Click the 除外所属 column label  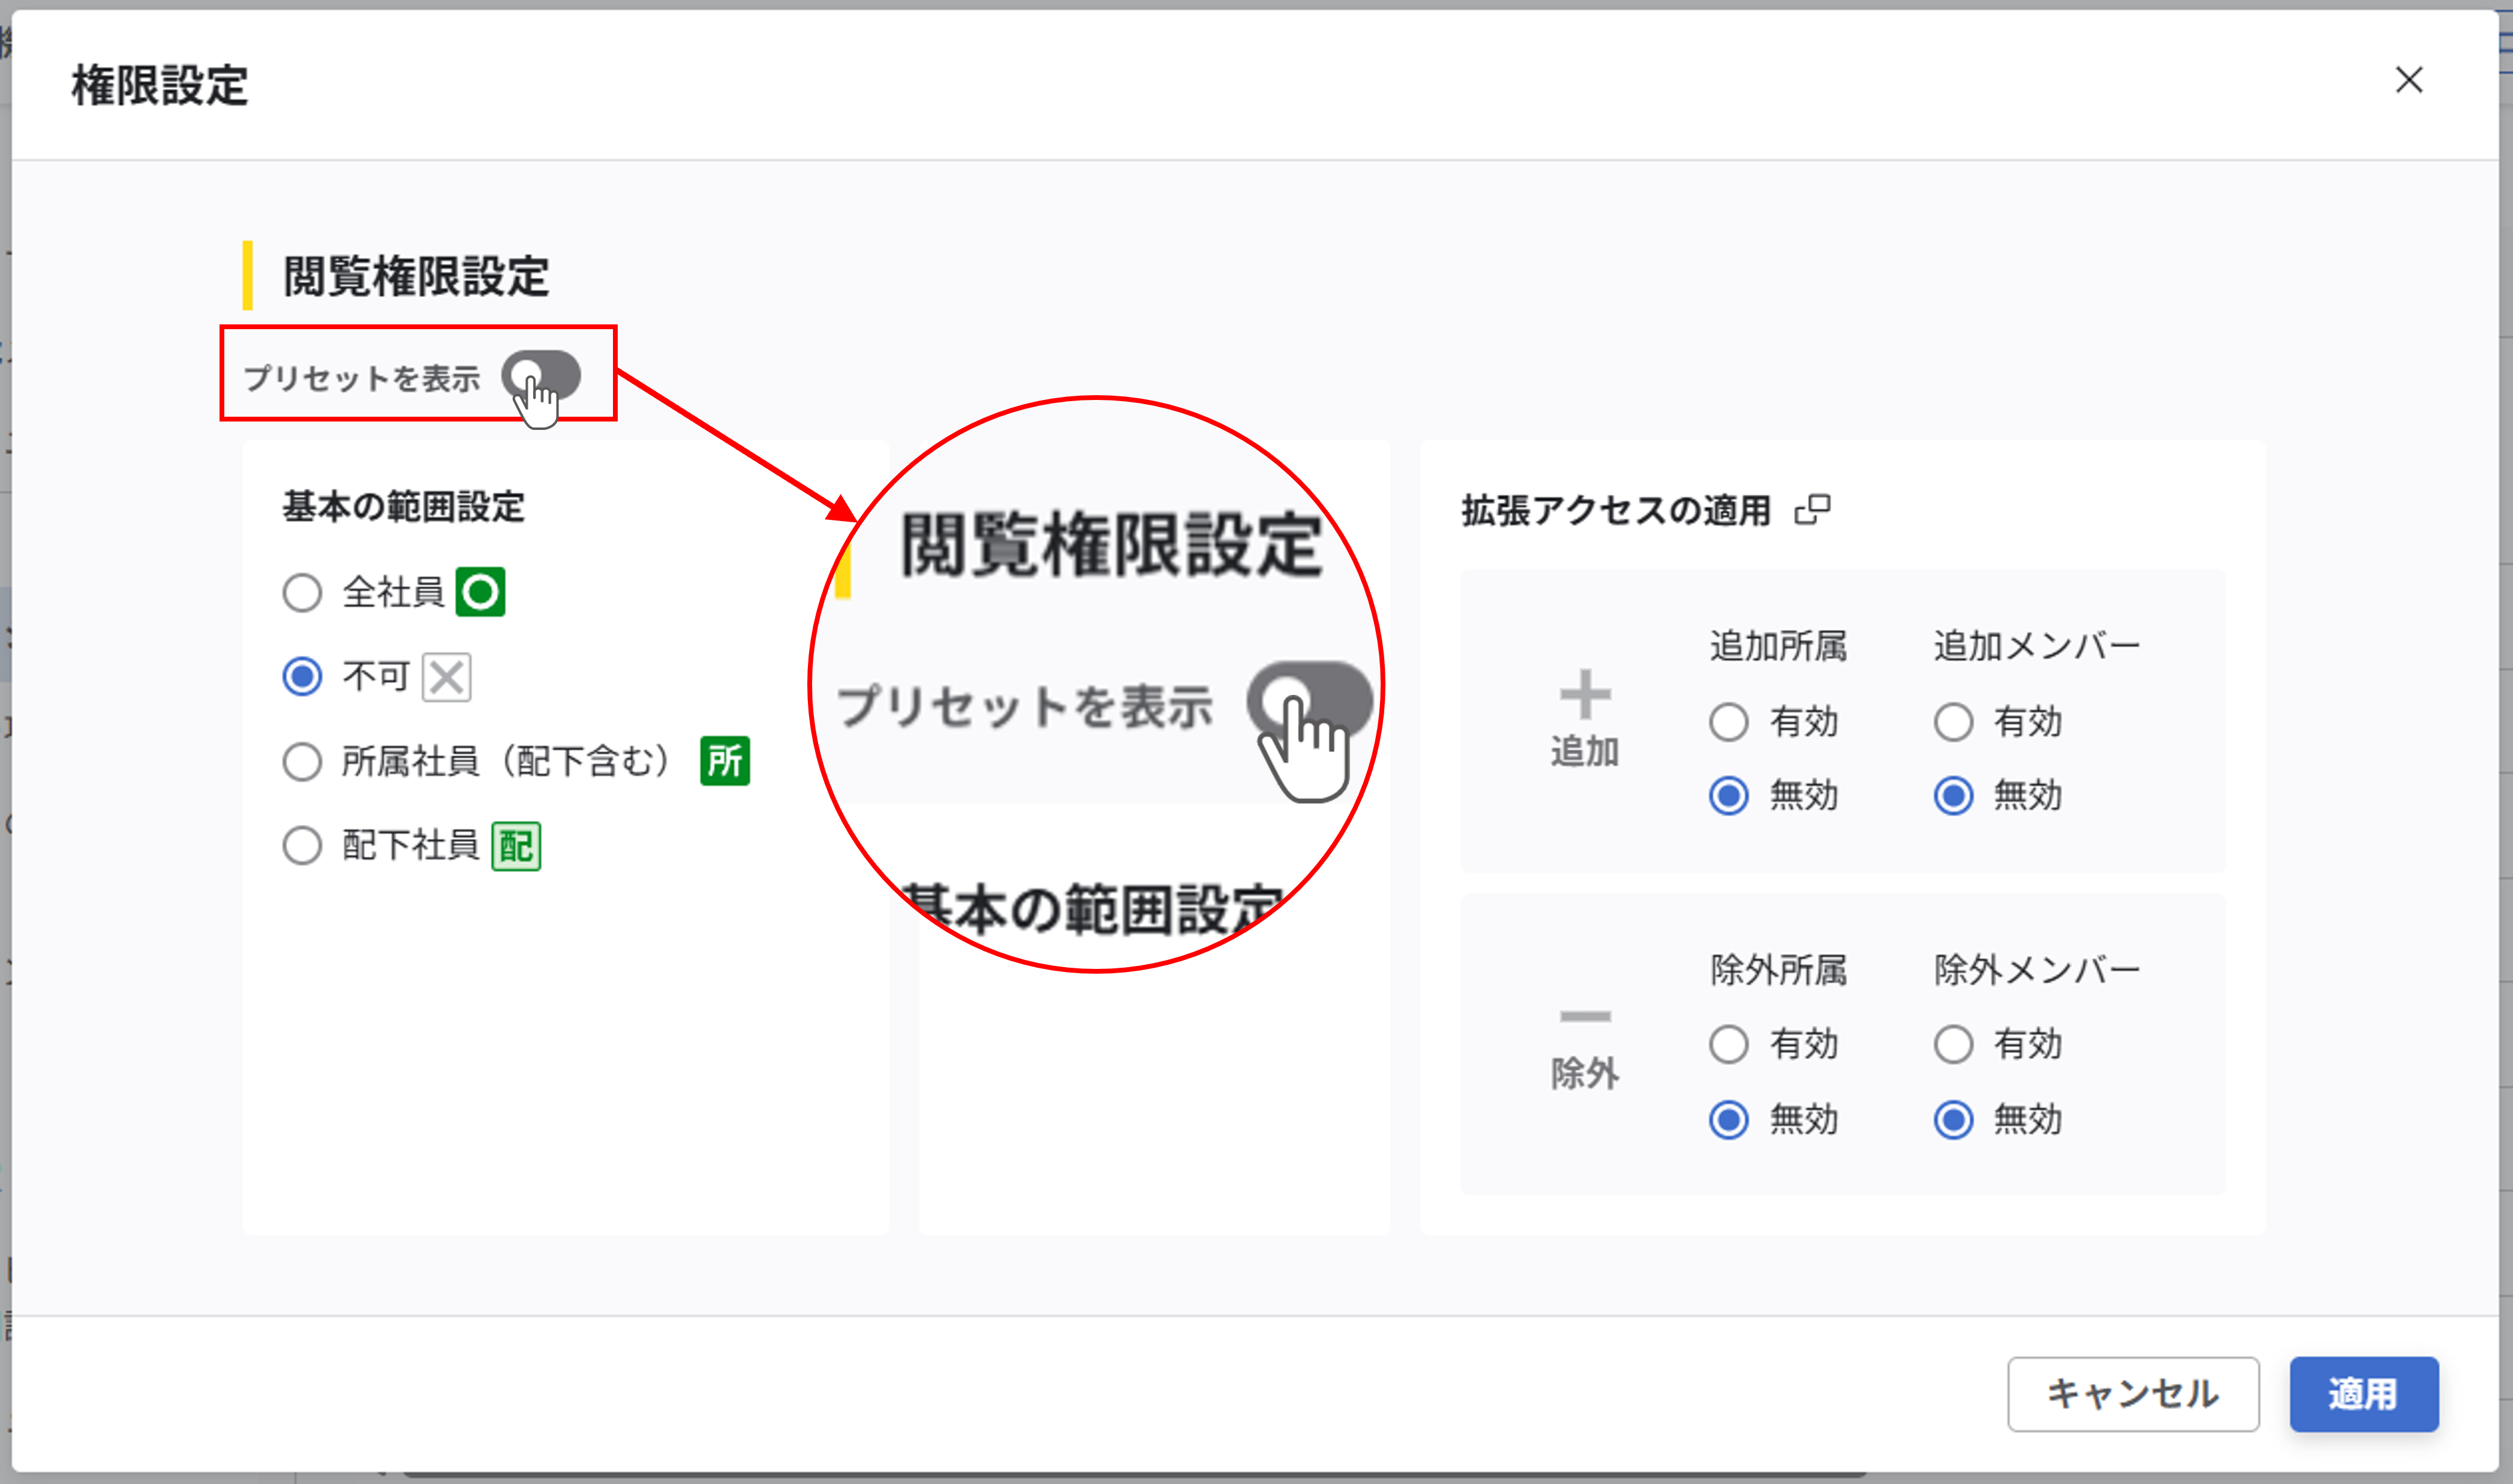pyautogui.click(x=1778, y=970)
